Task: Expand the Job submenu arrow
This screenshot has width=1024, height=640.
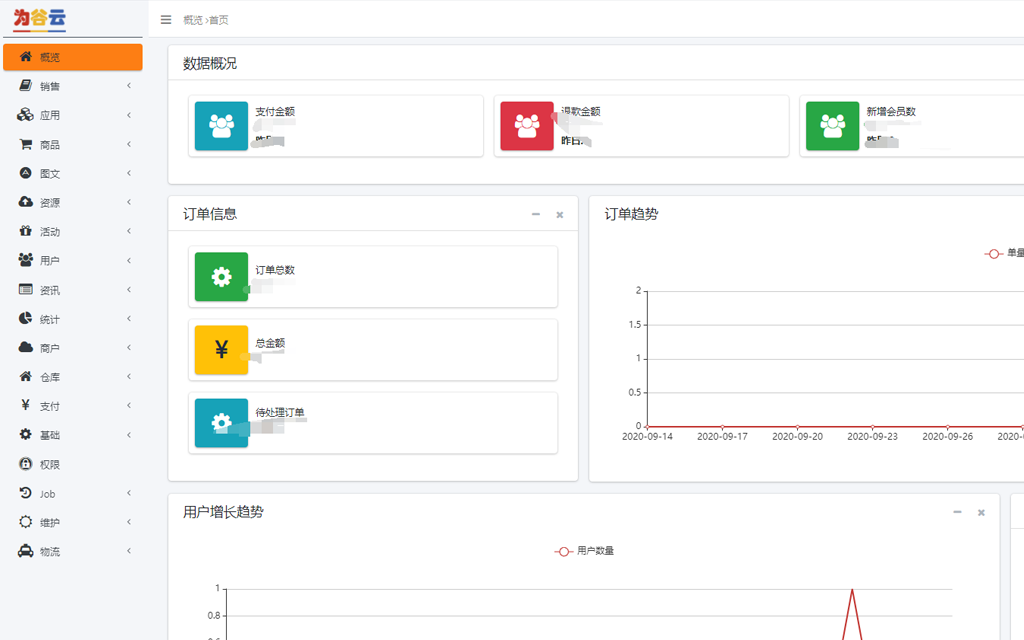Action: (129, 493)
